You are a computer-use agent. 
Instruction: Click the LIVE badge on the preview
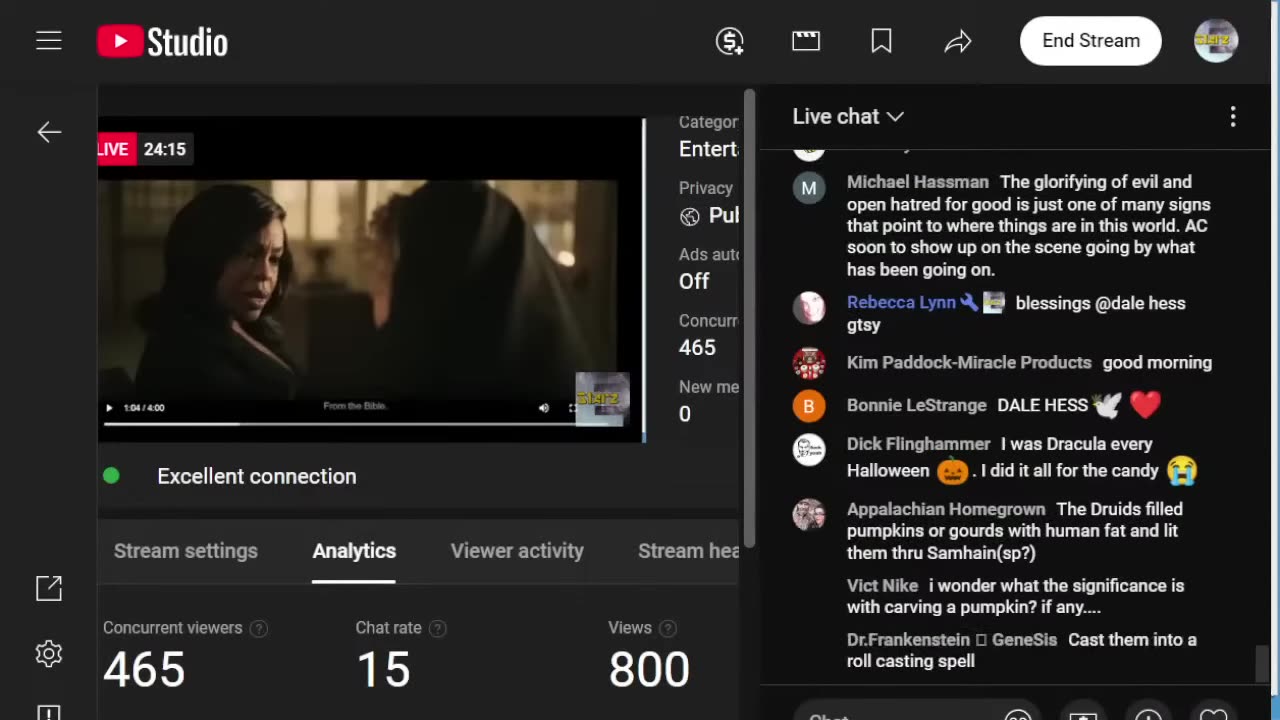click(114, 149)
